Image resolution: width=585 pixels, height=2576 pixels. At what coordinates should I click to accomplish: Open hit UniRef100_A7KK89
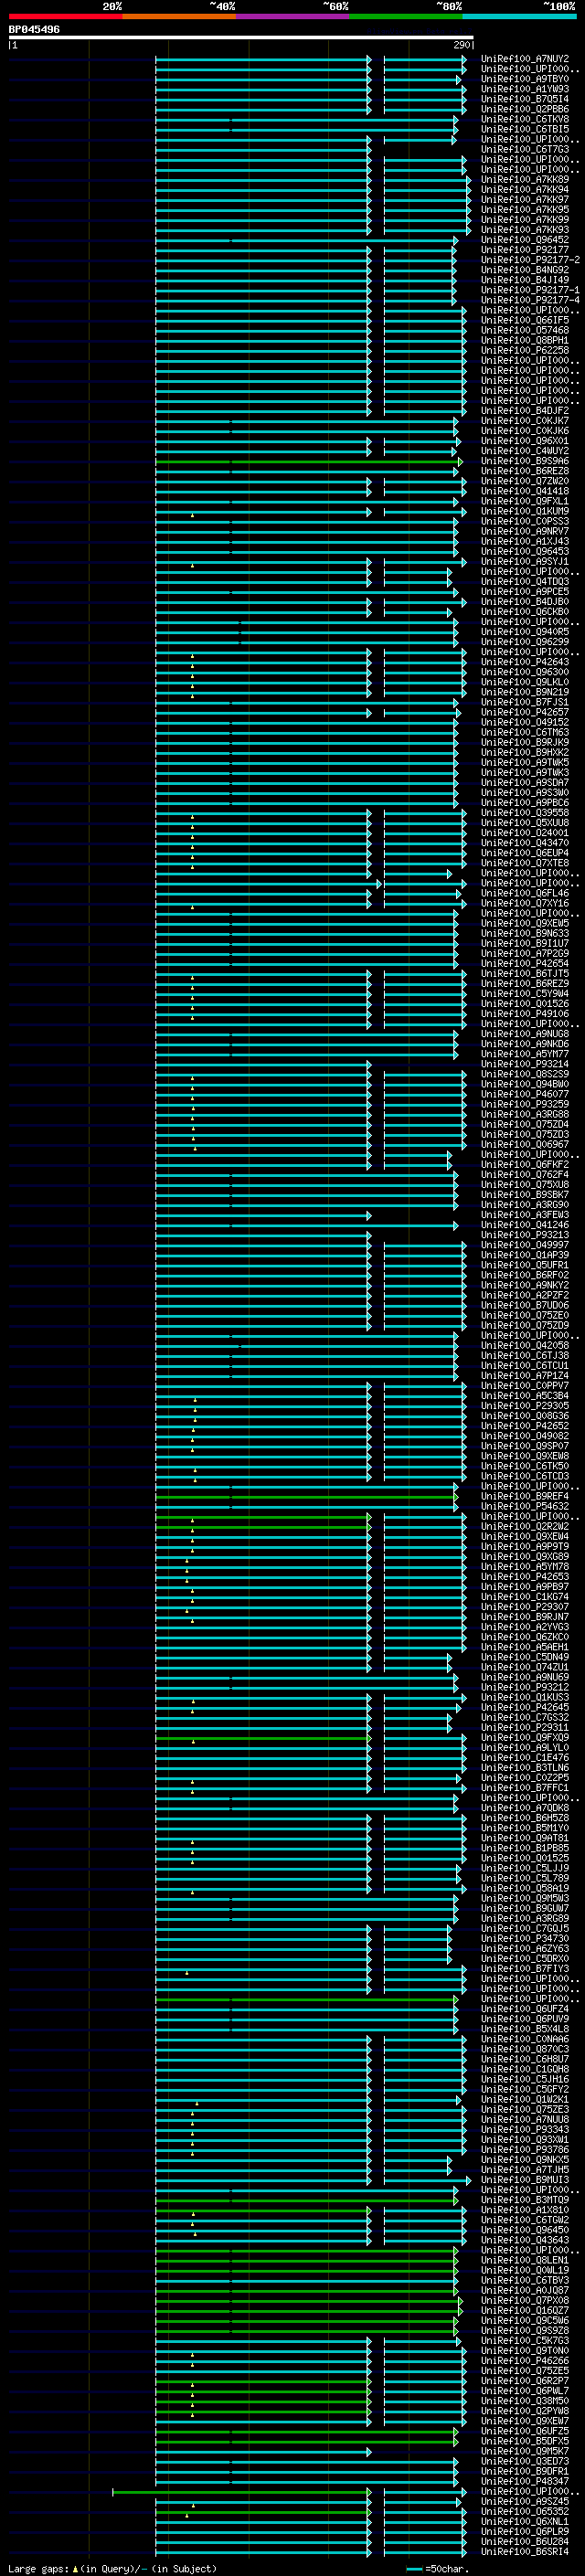[525, 180]
